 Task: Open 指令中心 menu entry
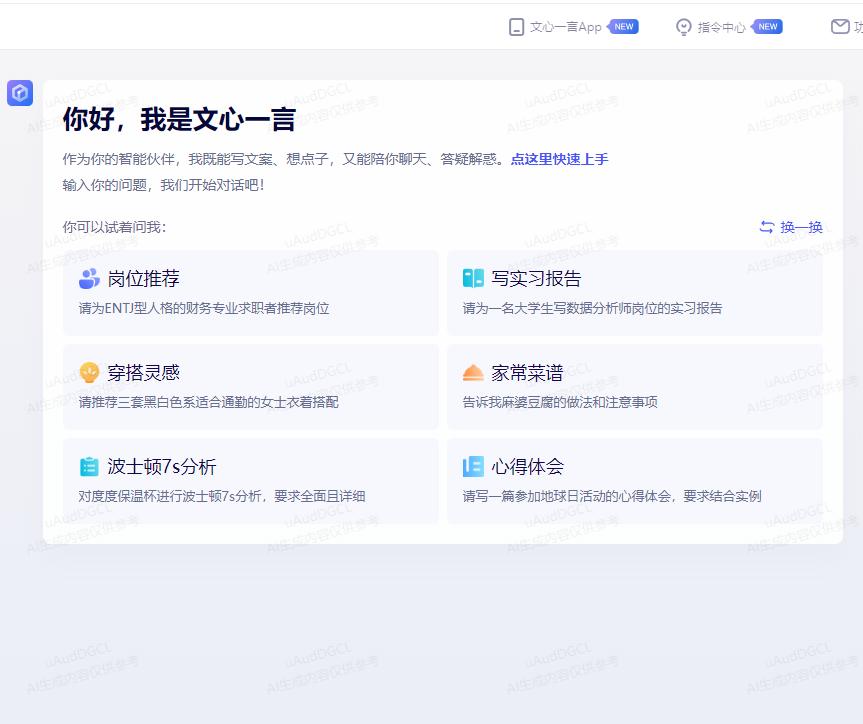click(722, 27)
